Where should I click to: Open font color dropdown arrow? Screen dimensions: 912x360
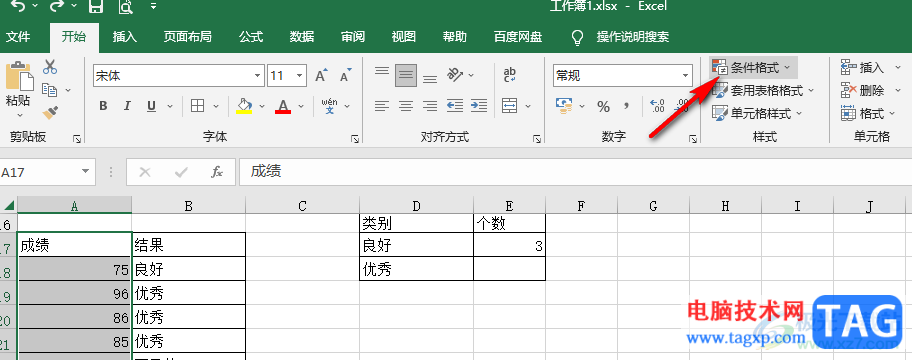point(301,106)
